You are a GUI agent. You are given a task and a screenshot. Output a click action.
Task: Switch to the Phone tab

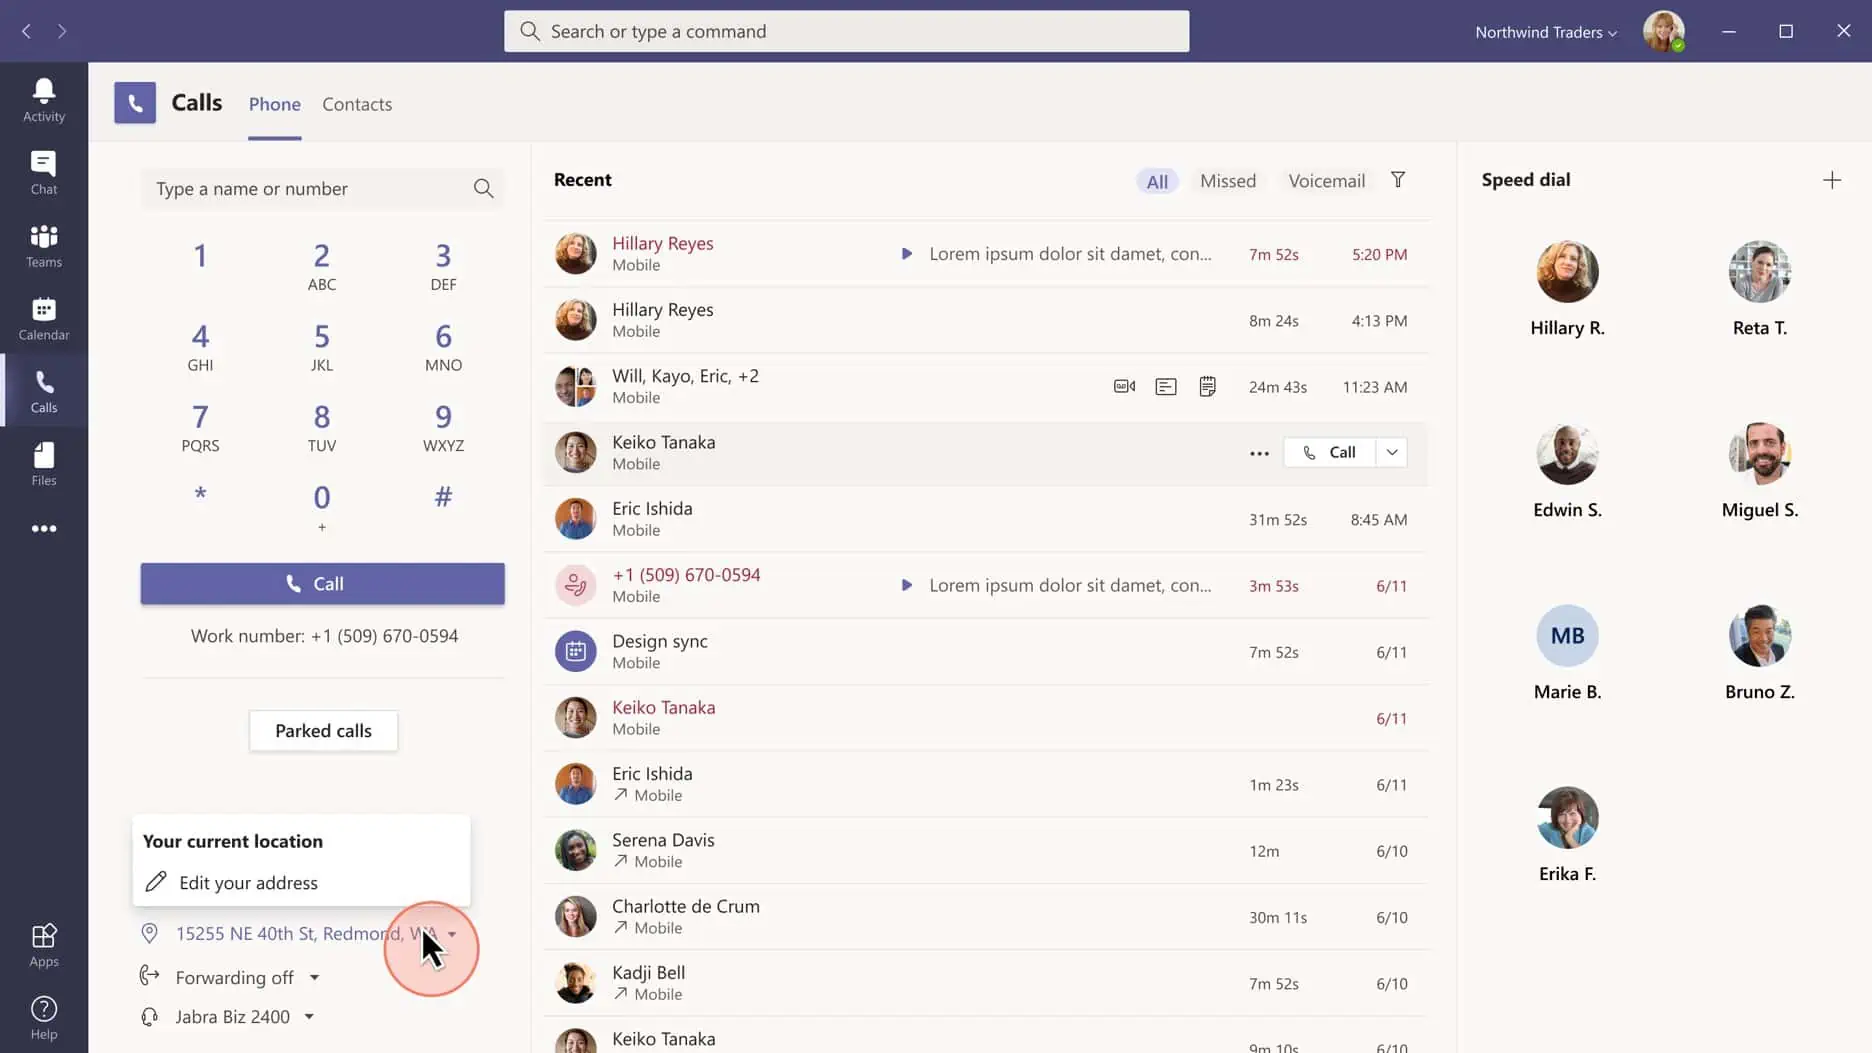(x=274, y=104)
